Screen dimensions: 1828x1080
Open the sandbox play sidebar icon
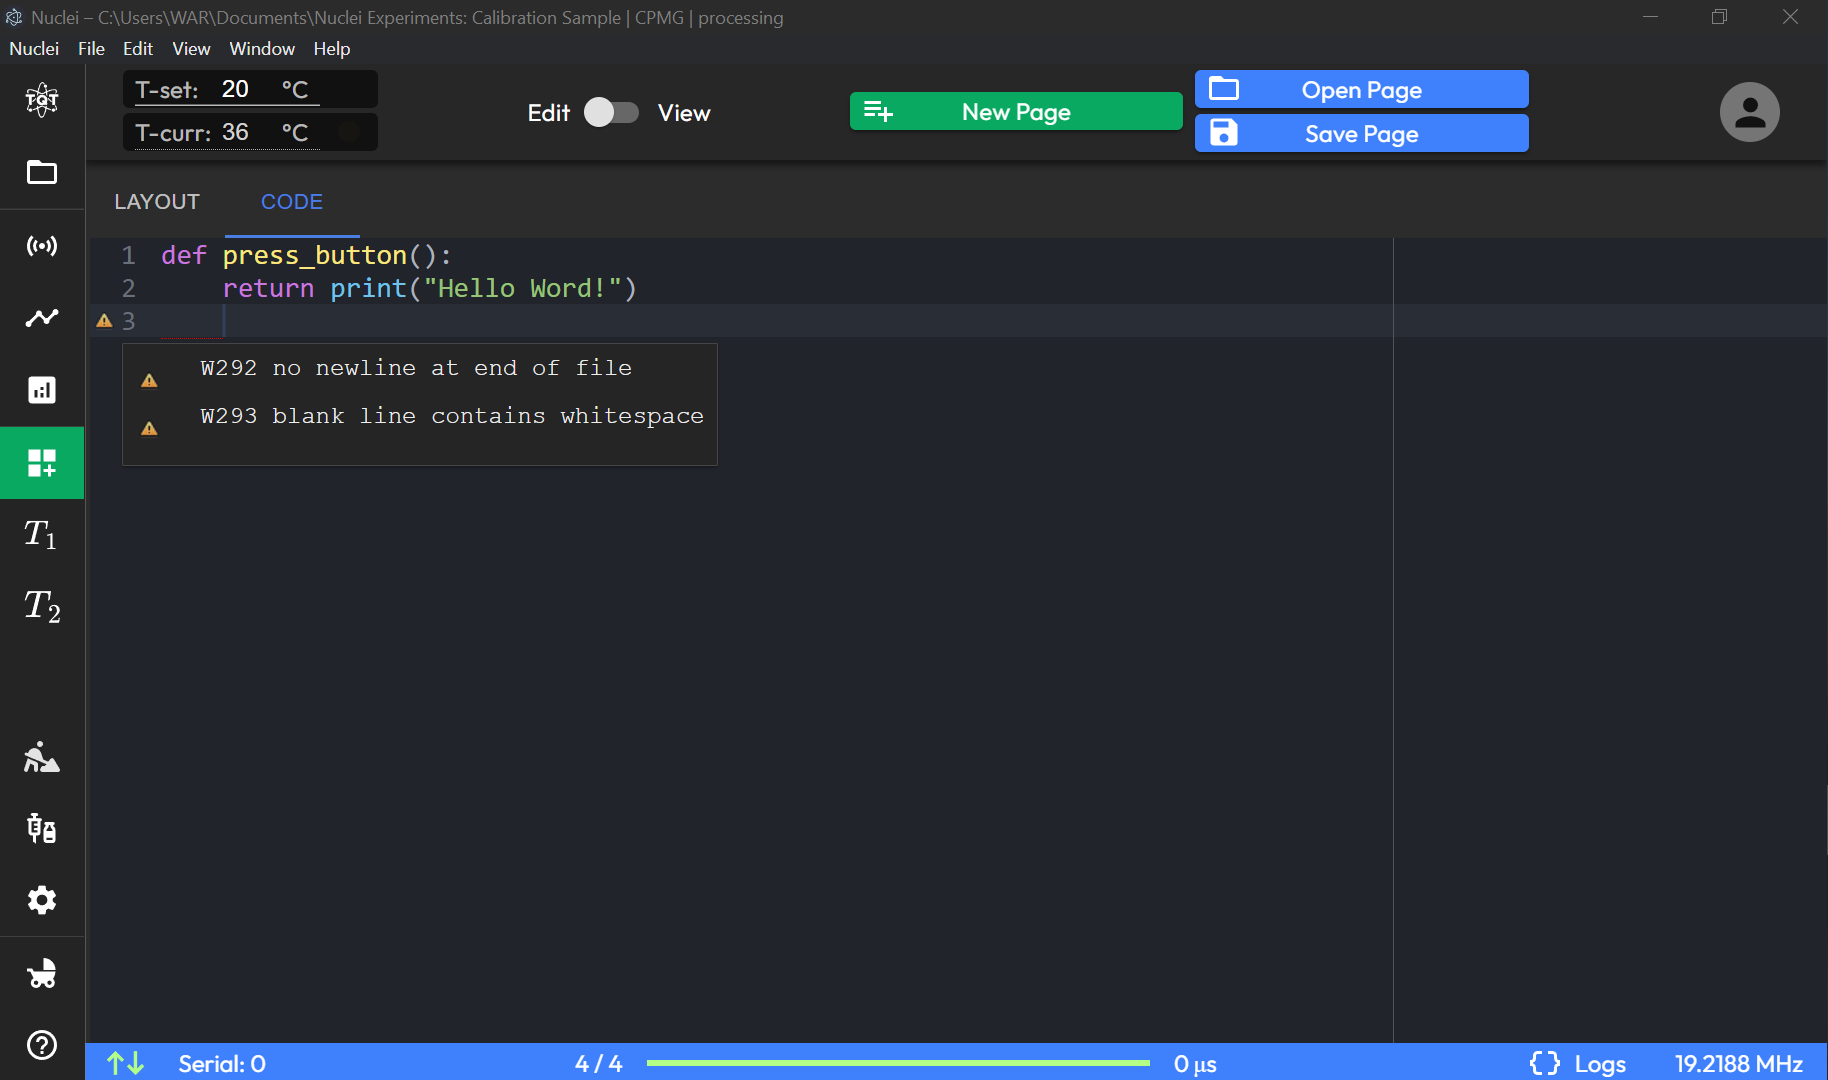pyautogui.click(x=42, y=757)
